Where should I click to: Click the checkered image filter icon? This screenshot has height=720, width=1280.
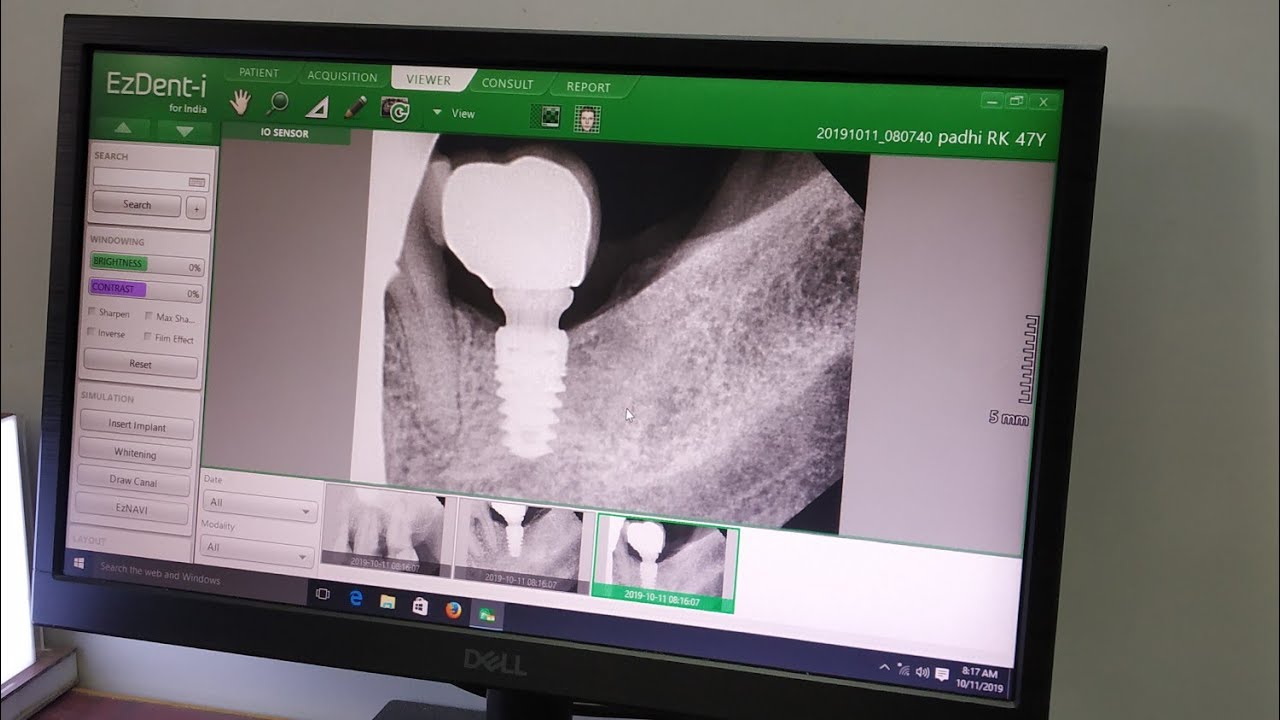pos(550,116)
